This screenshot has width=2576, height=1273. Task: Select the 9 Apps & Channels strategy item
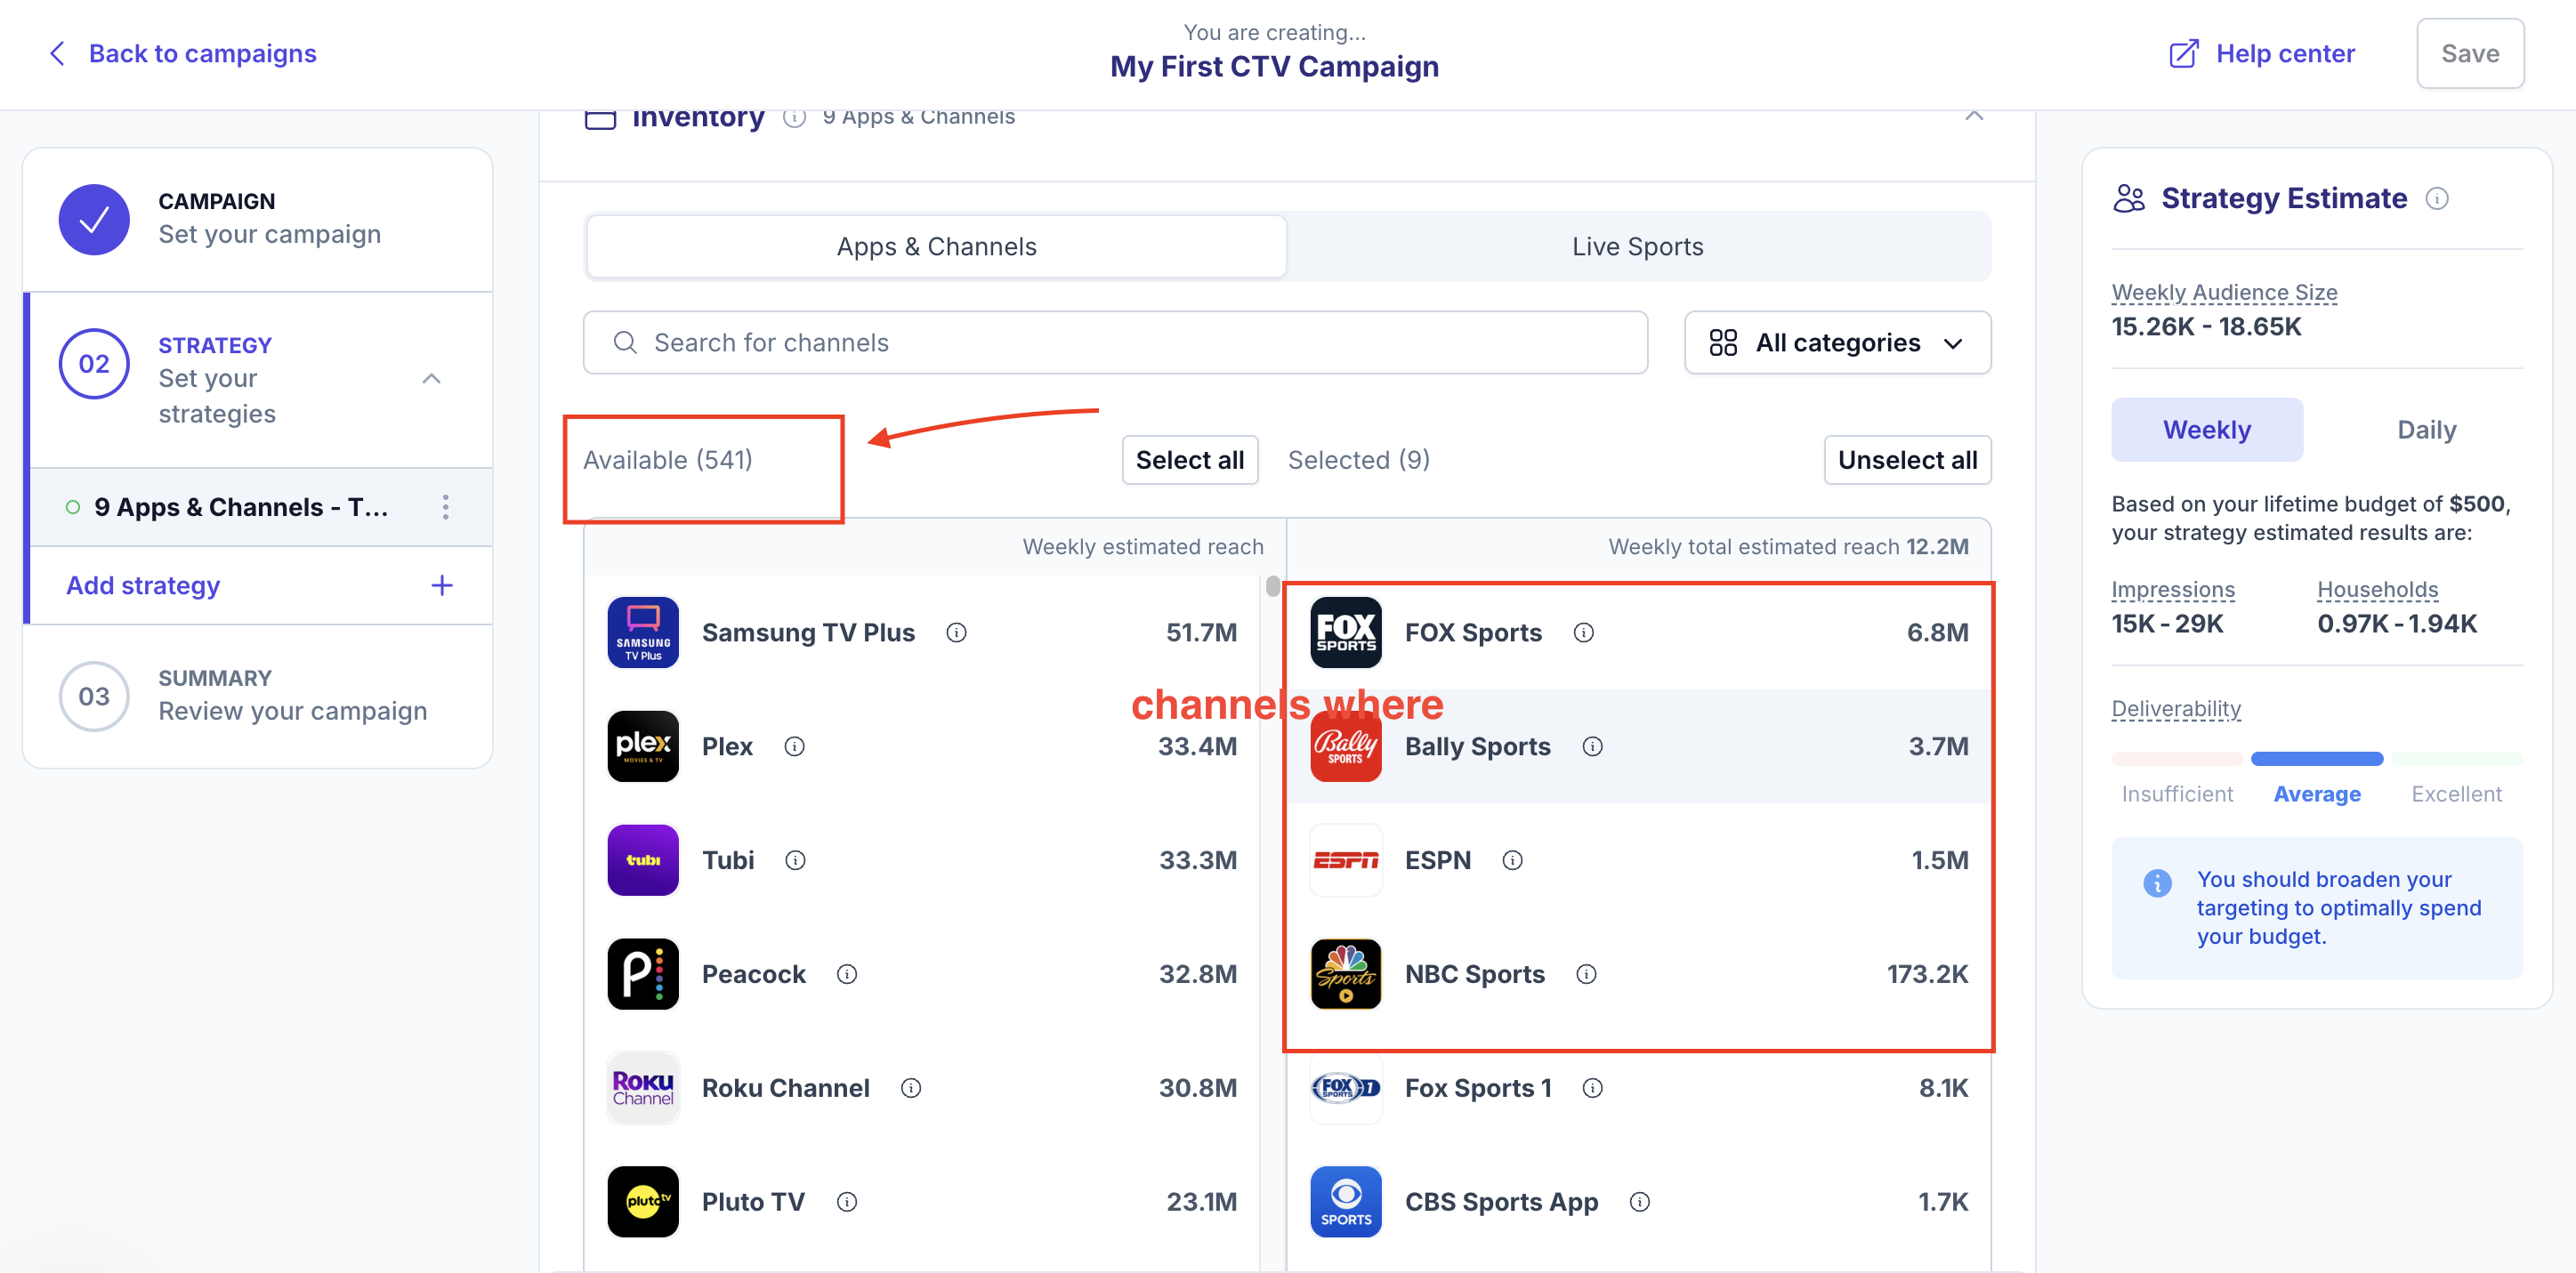click(x=241, y=507)
